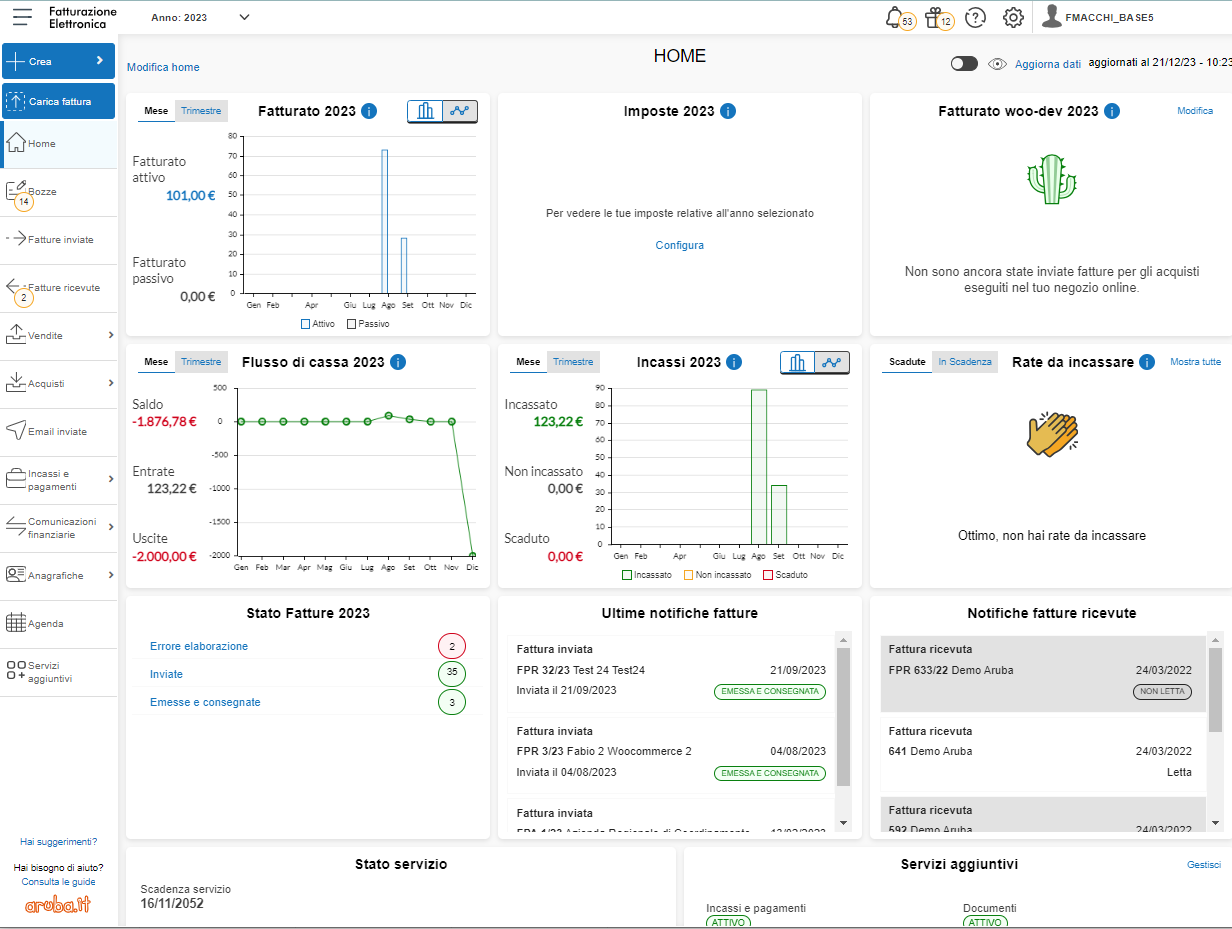
Task: Toggle the eye visibility icon
Action: coord(997,63)
